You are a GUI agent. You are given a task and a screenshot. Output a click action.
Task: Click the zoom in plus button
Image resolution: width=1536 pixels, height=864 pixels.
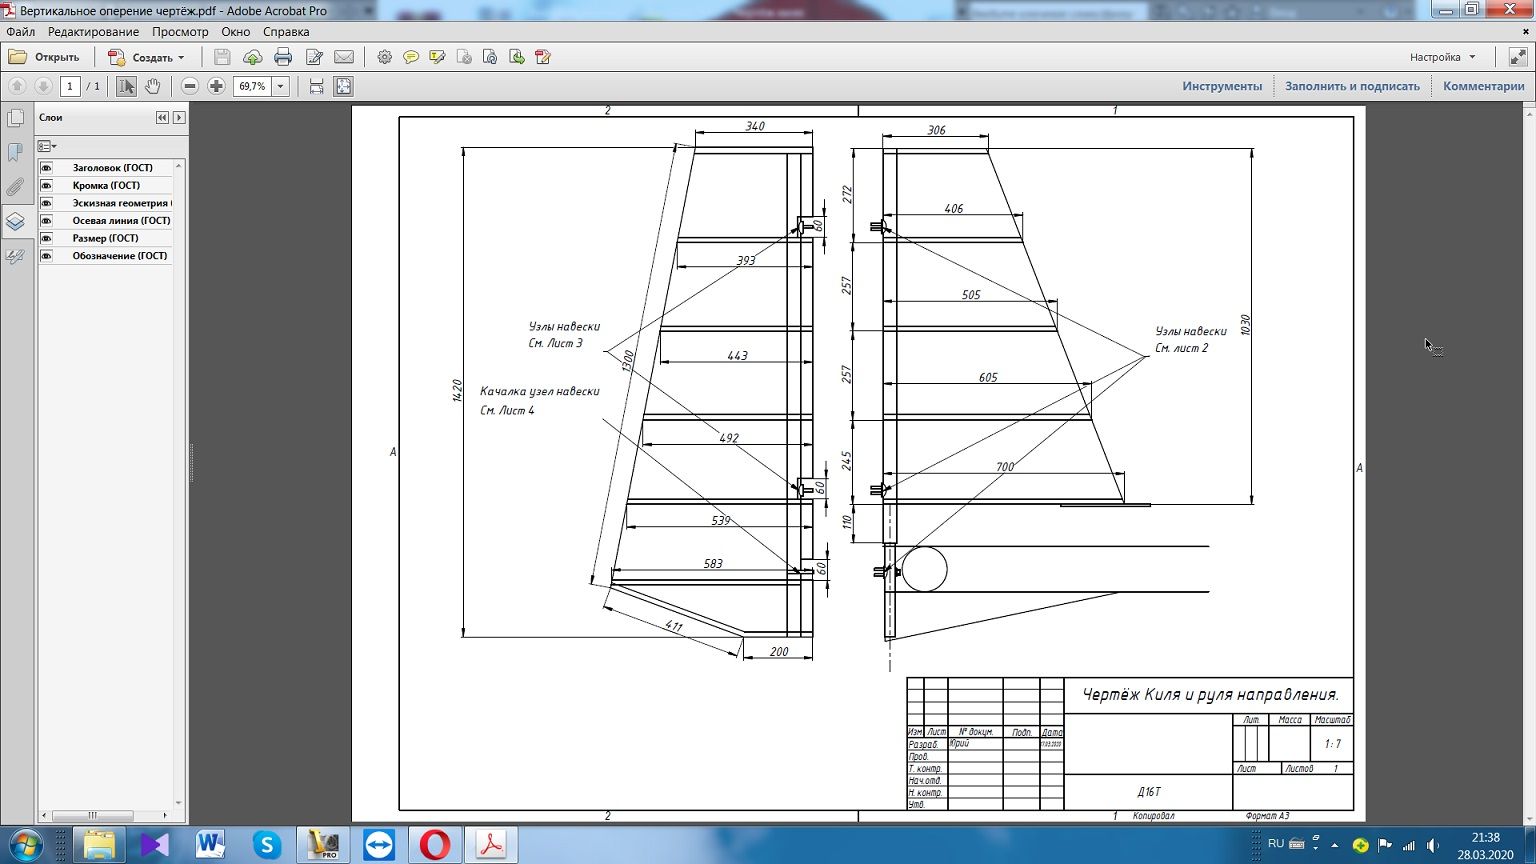coord(216,87)
